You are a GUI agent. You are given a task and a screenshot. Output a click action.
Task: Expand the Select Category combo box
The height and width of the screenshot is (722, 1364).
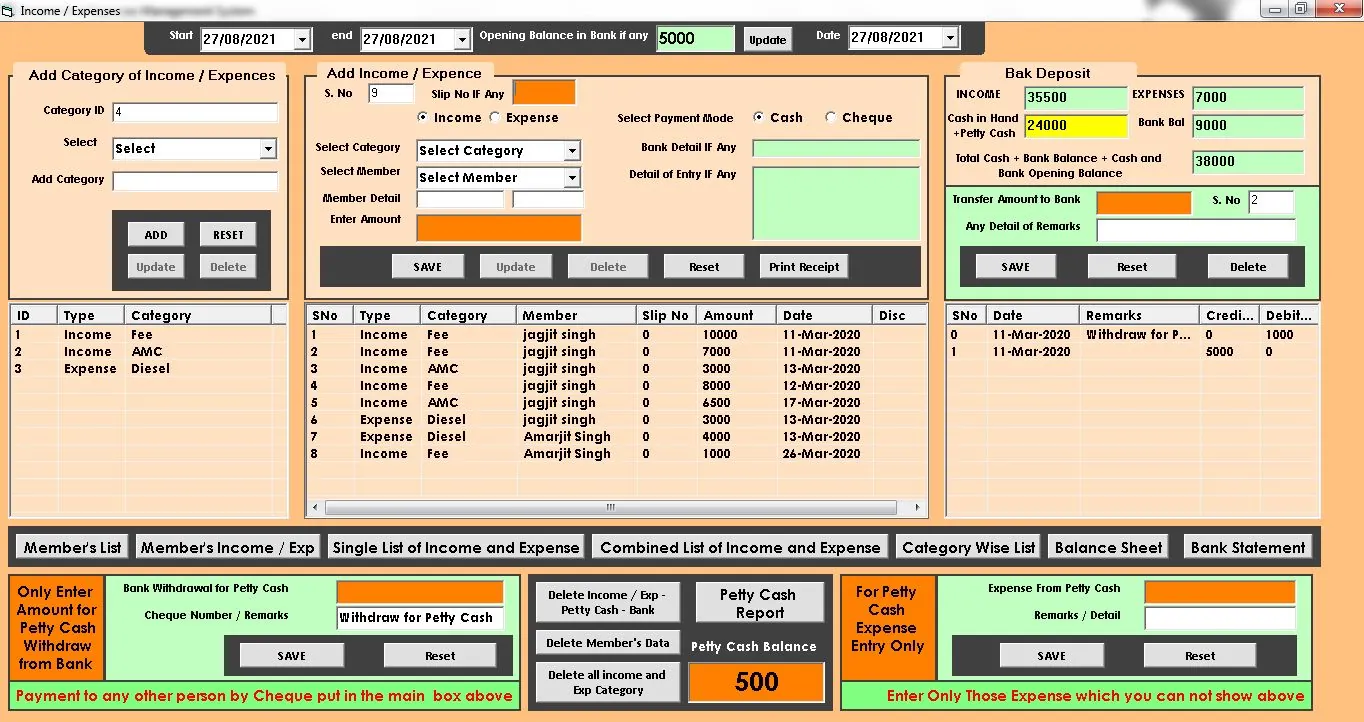pos(571,151)
